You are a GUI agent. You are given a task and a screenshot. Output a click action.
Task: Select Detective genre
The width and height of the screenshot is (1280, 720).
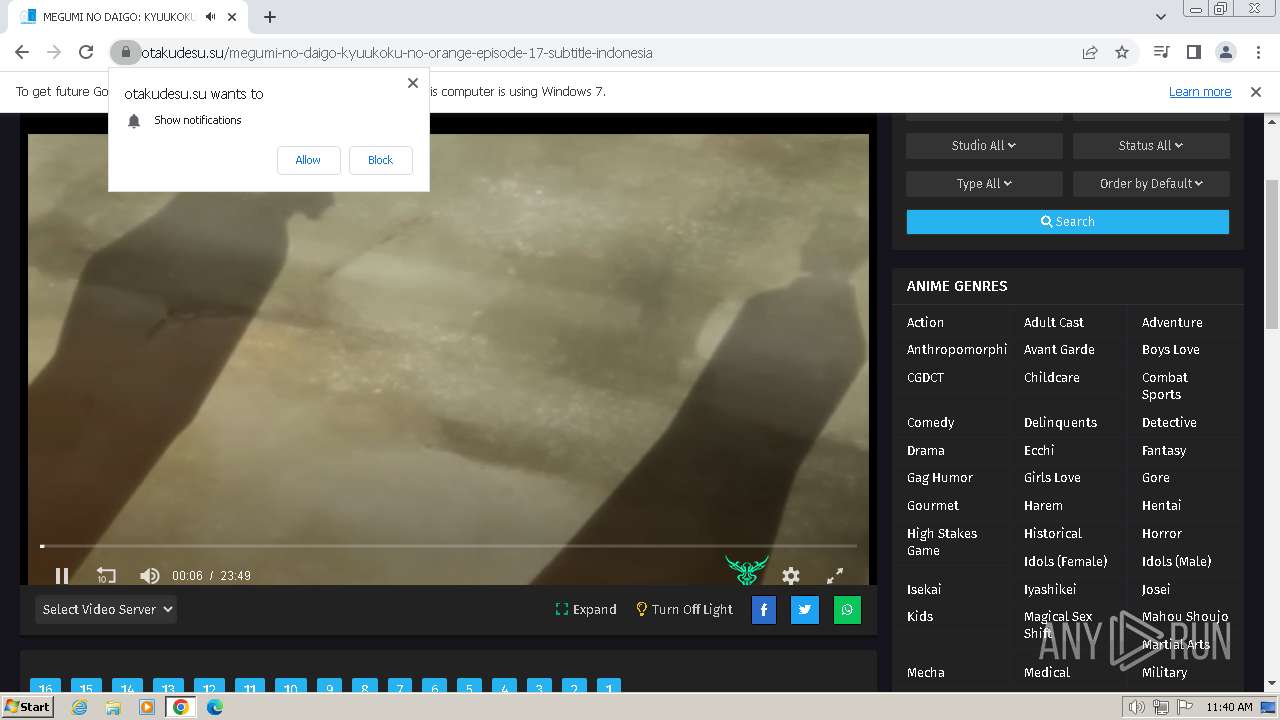(1169, 422)
